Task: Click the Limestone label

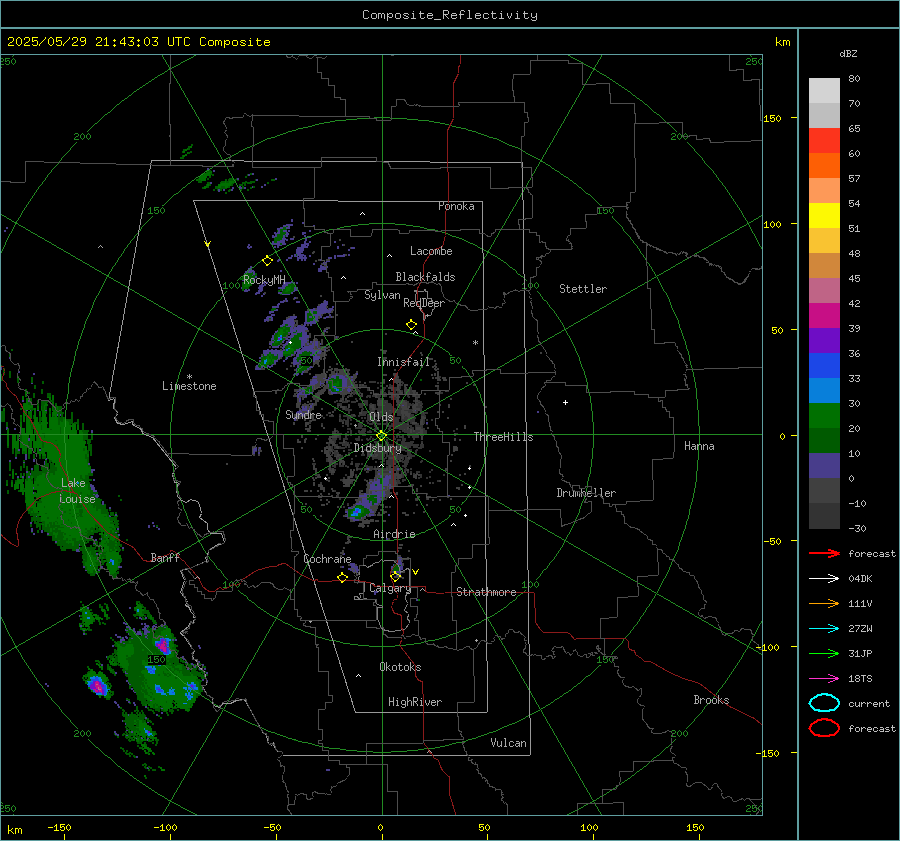Action: click(189, 386)
